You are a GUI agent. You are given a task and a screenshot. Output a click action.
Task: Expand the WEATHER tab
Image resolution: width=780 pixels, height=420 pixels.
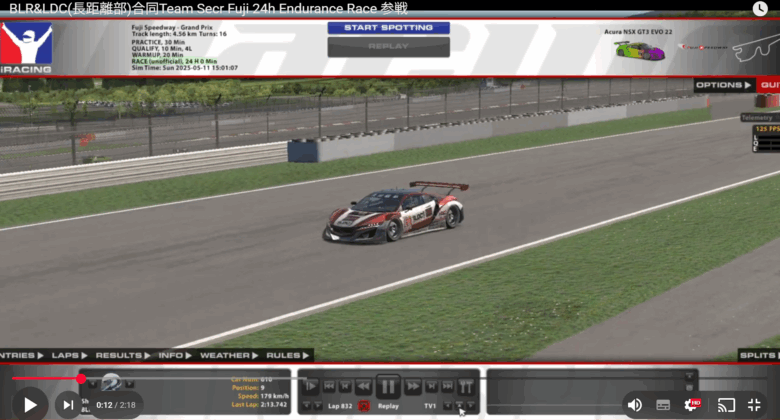coord(229,355)
